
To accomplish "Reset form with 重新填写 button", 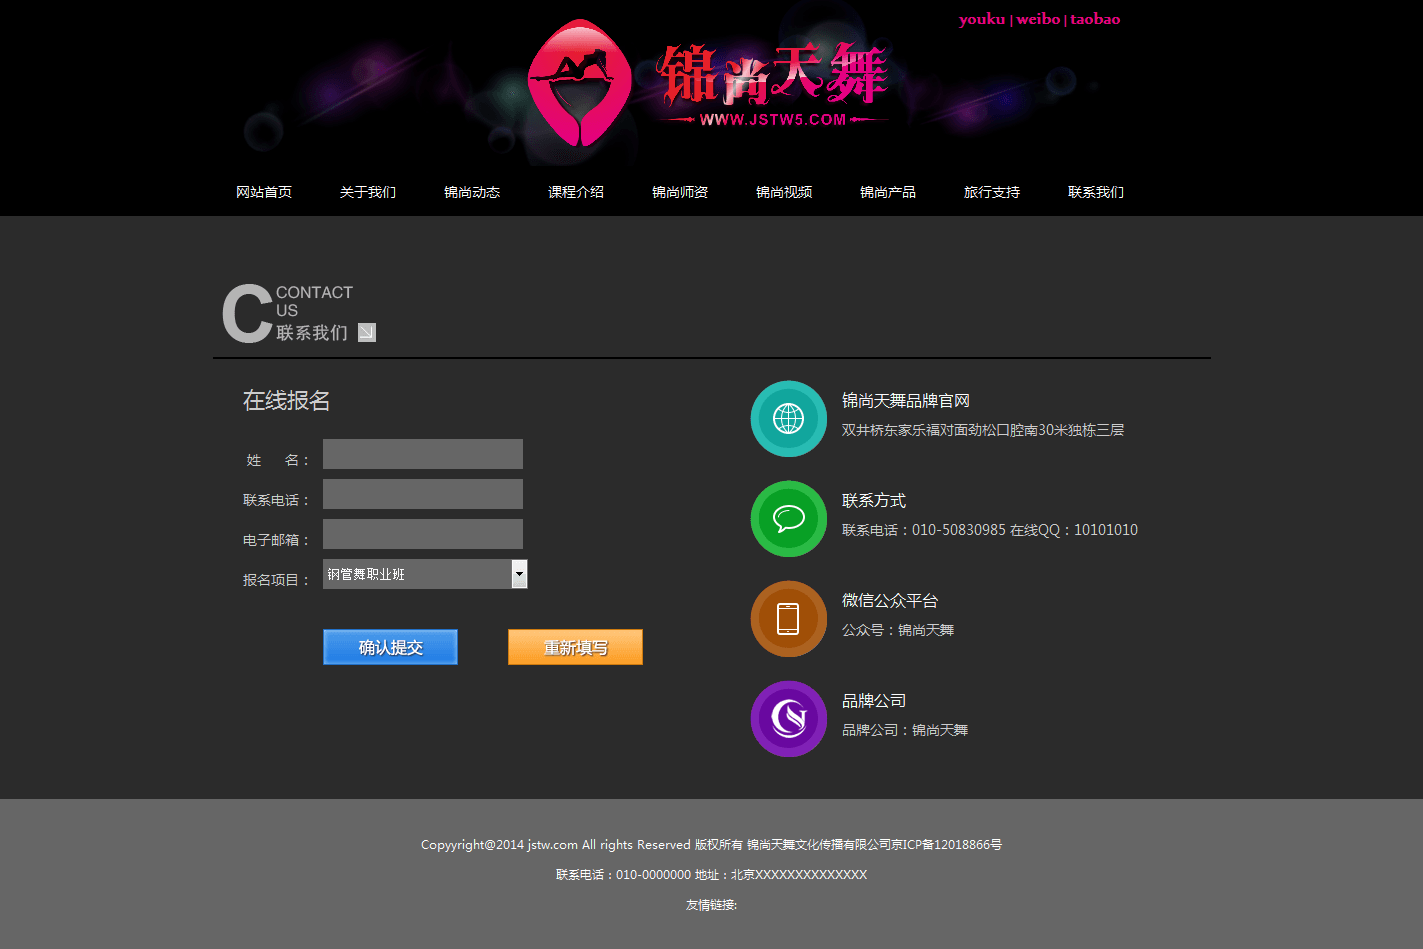I will click(x=575, y=647).
